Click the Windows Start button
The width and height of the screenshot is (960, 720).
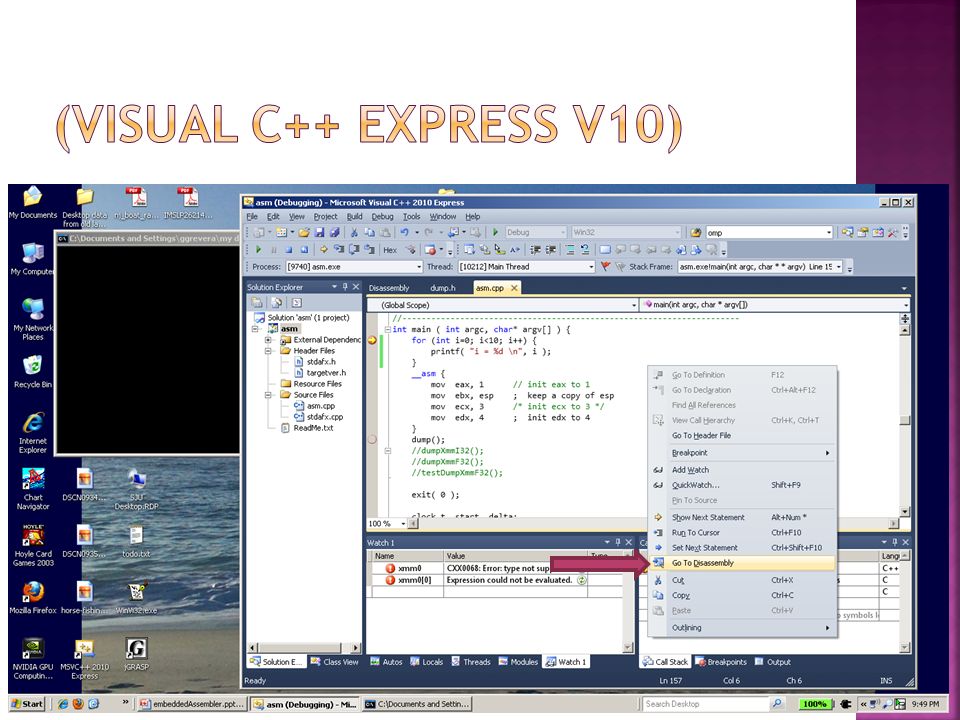27,704
